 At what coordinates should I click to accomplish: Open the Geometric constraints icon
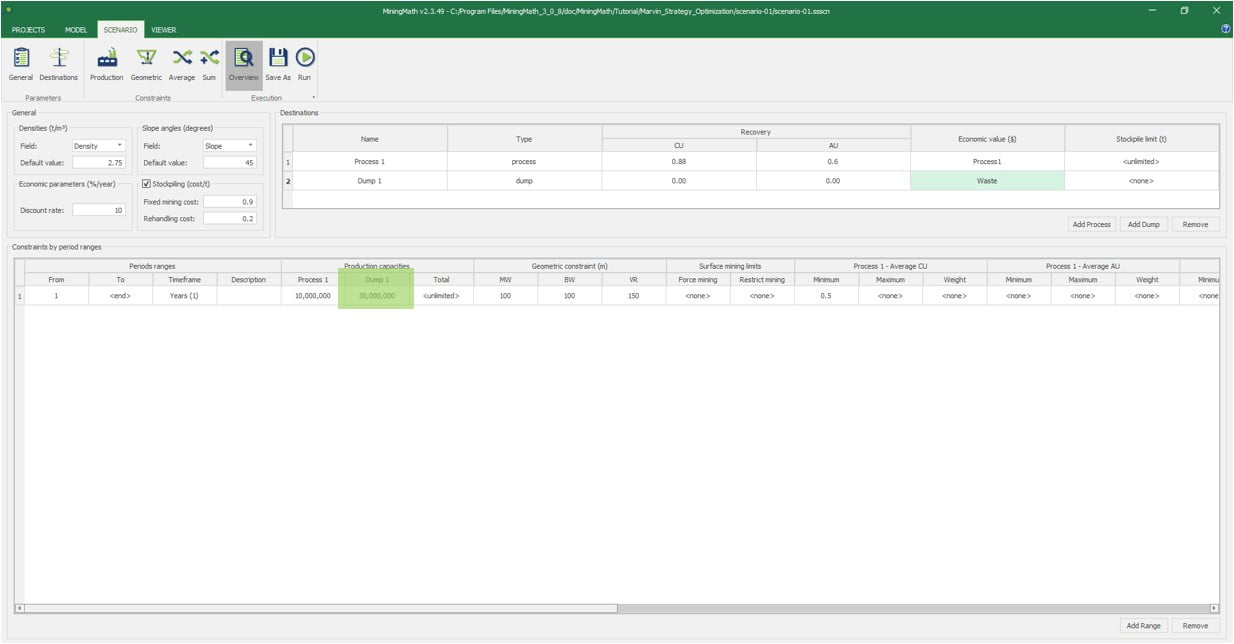(x=146, y=58)
